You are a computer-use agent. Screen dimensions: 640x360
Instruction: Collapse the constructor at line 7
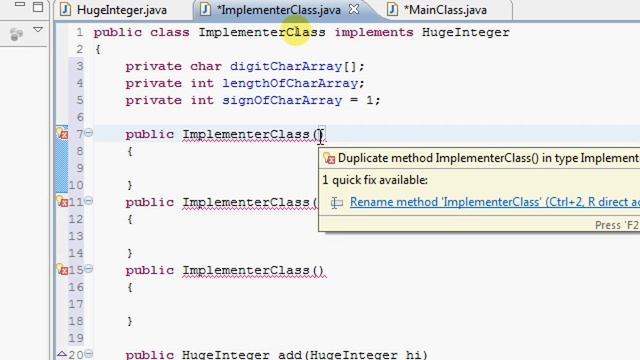click(89, 133)
